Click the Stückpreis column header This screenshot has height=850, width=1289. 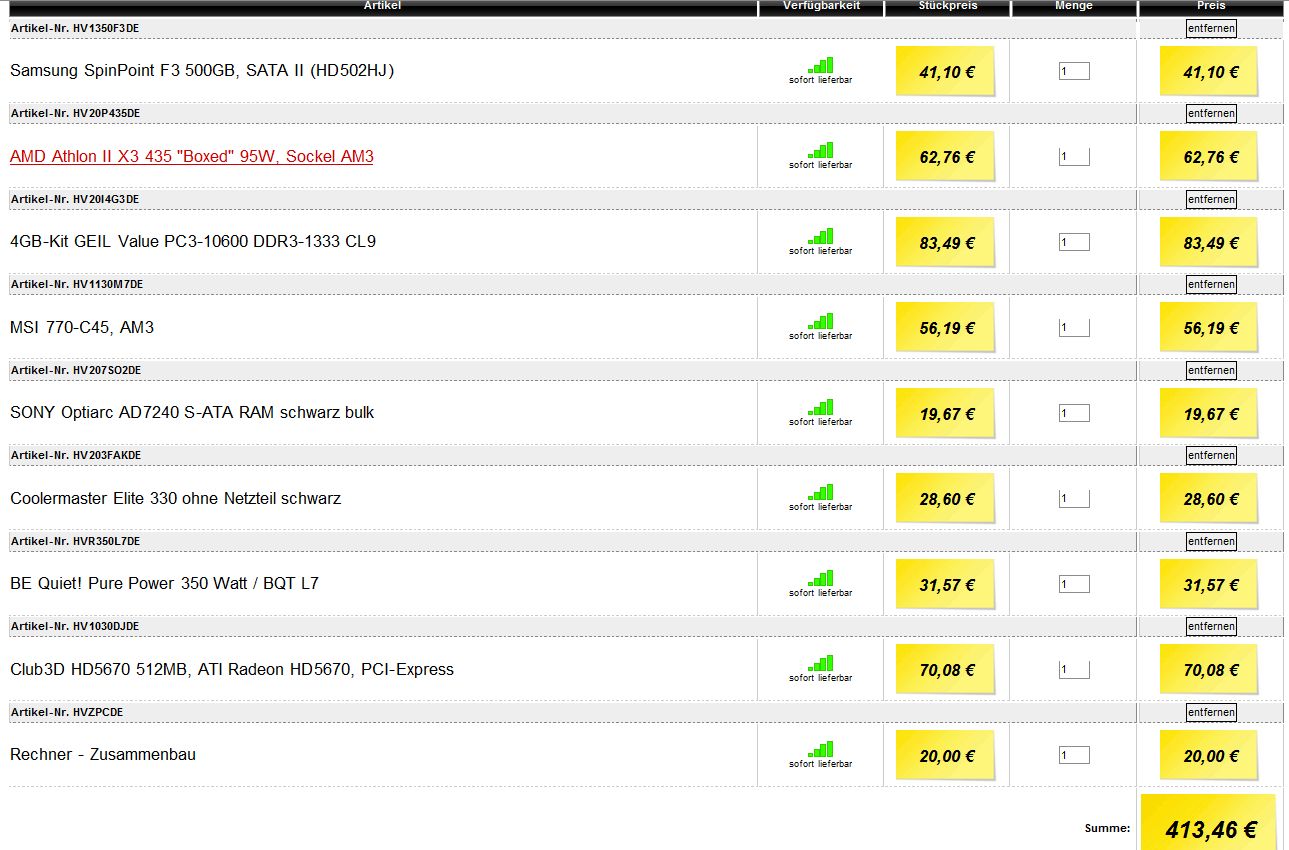pos(948,7)
